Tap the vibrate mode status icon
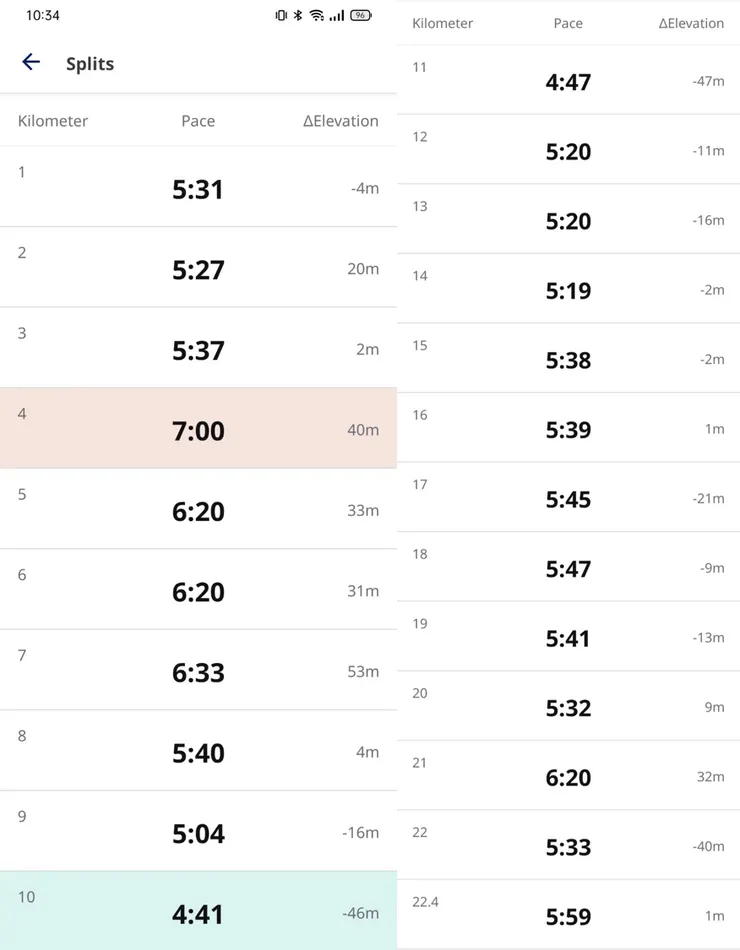Screen dimensions: 740x950 point(281,16)
